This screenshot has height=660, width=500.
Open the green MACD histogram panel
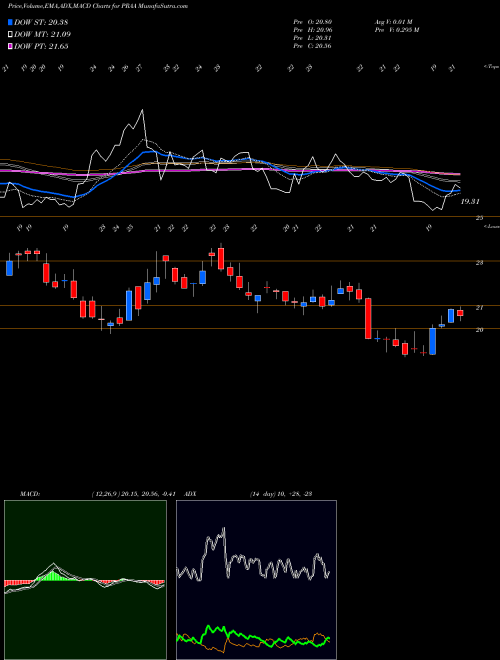85,580
